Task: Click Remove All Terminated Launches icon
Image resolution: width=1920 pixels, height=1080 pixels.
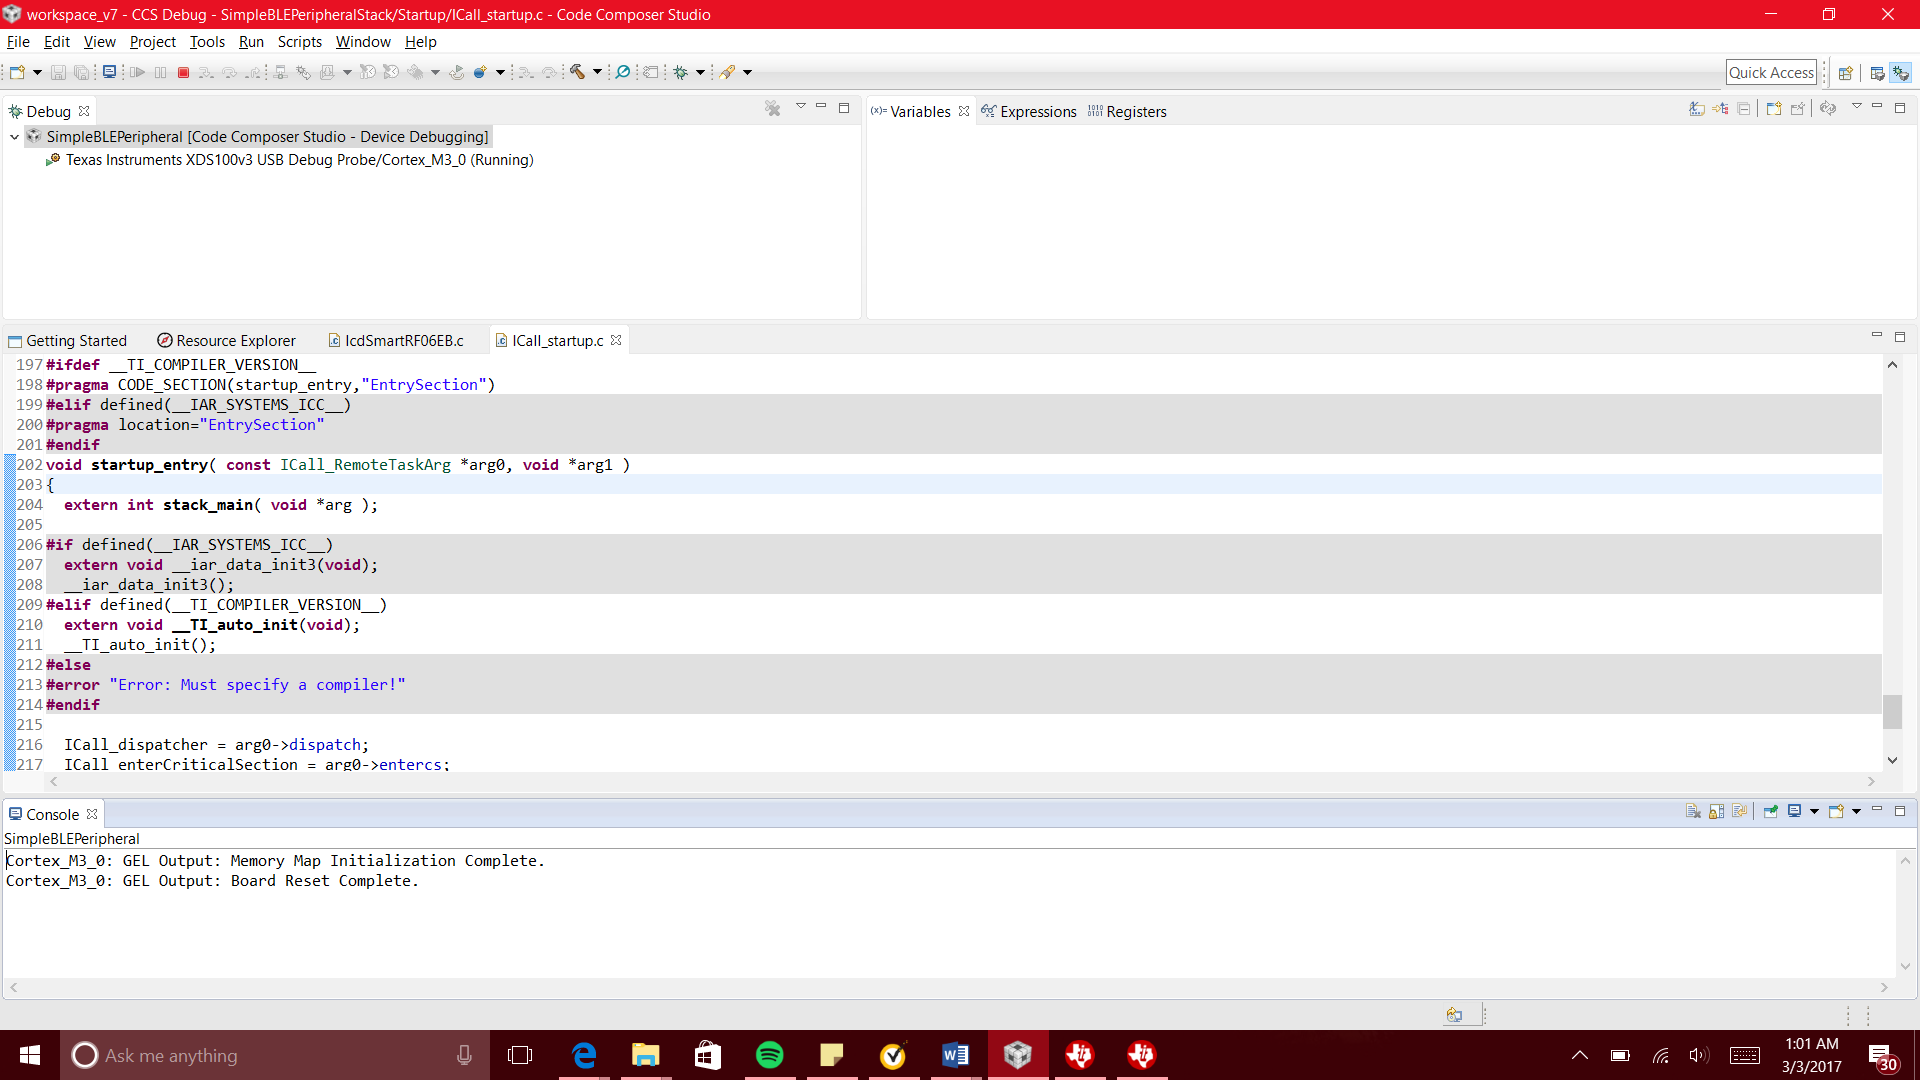Action: [x=772, y=108]
